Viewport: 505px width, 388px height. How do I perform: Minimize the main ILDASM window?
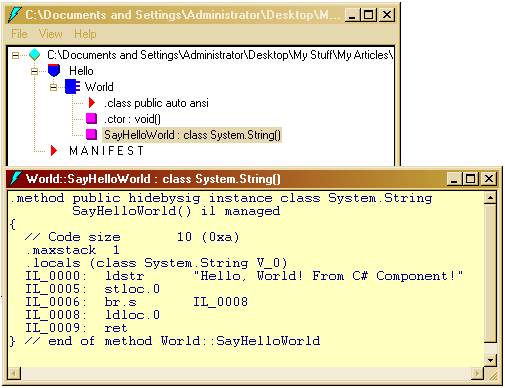point(352,15)
